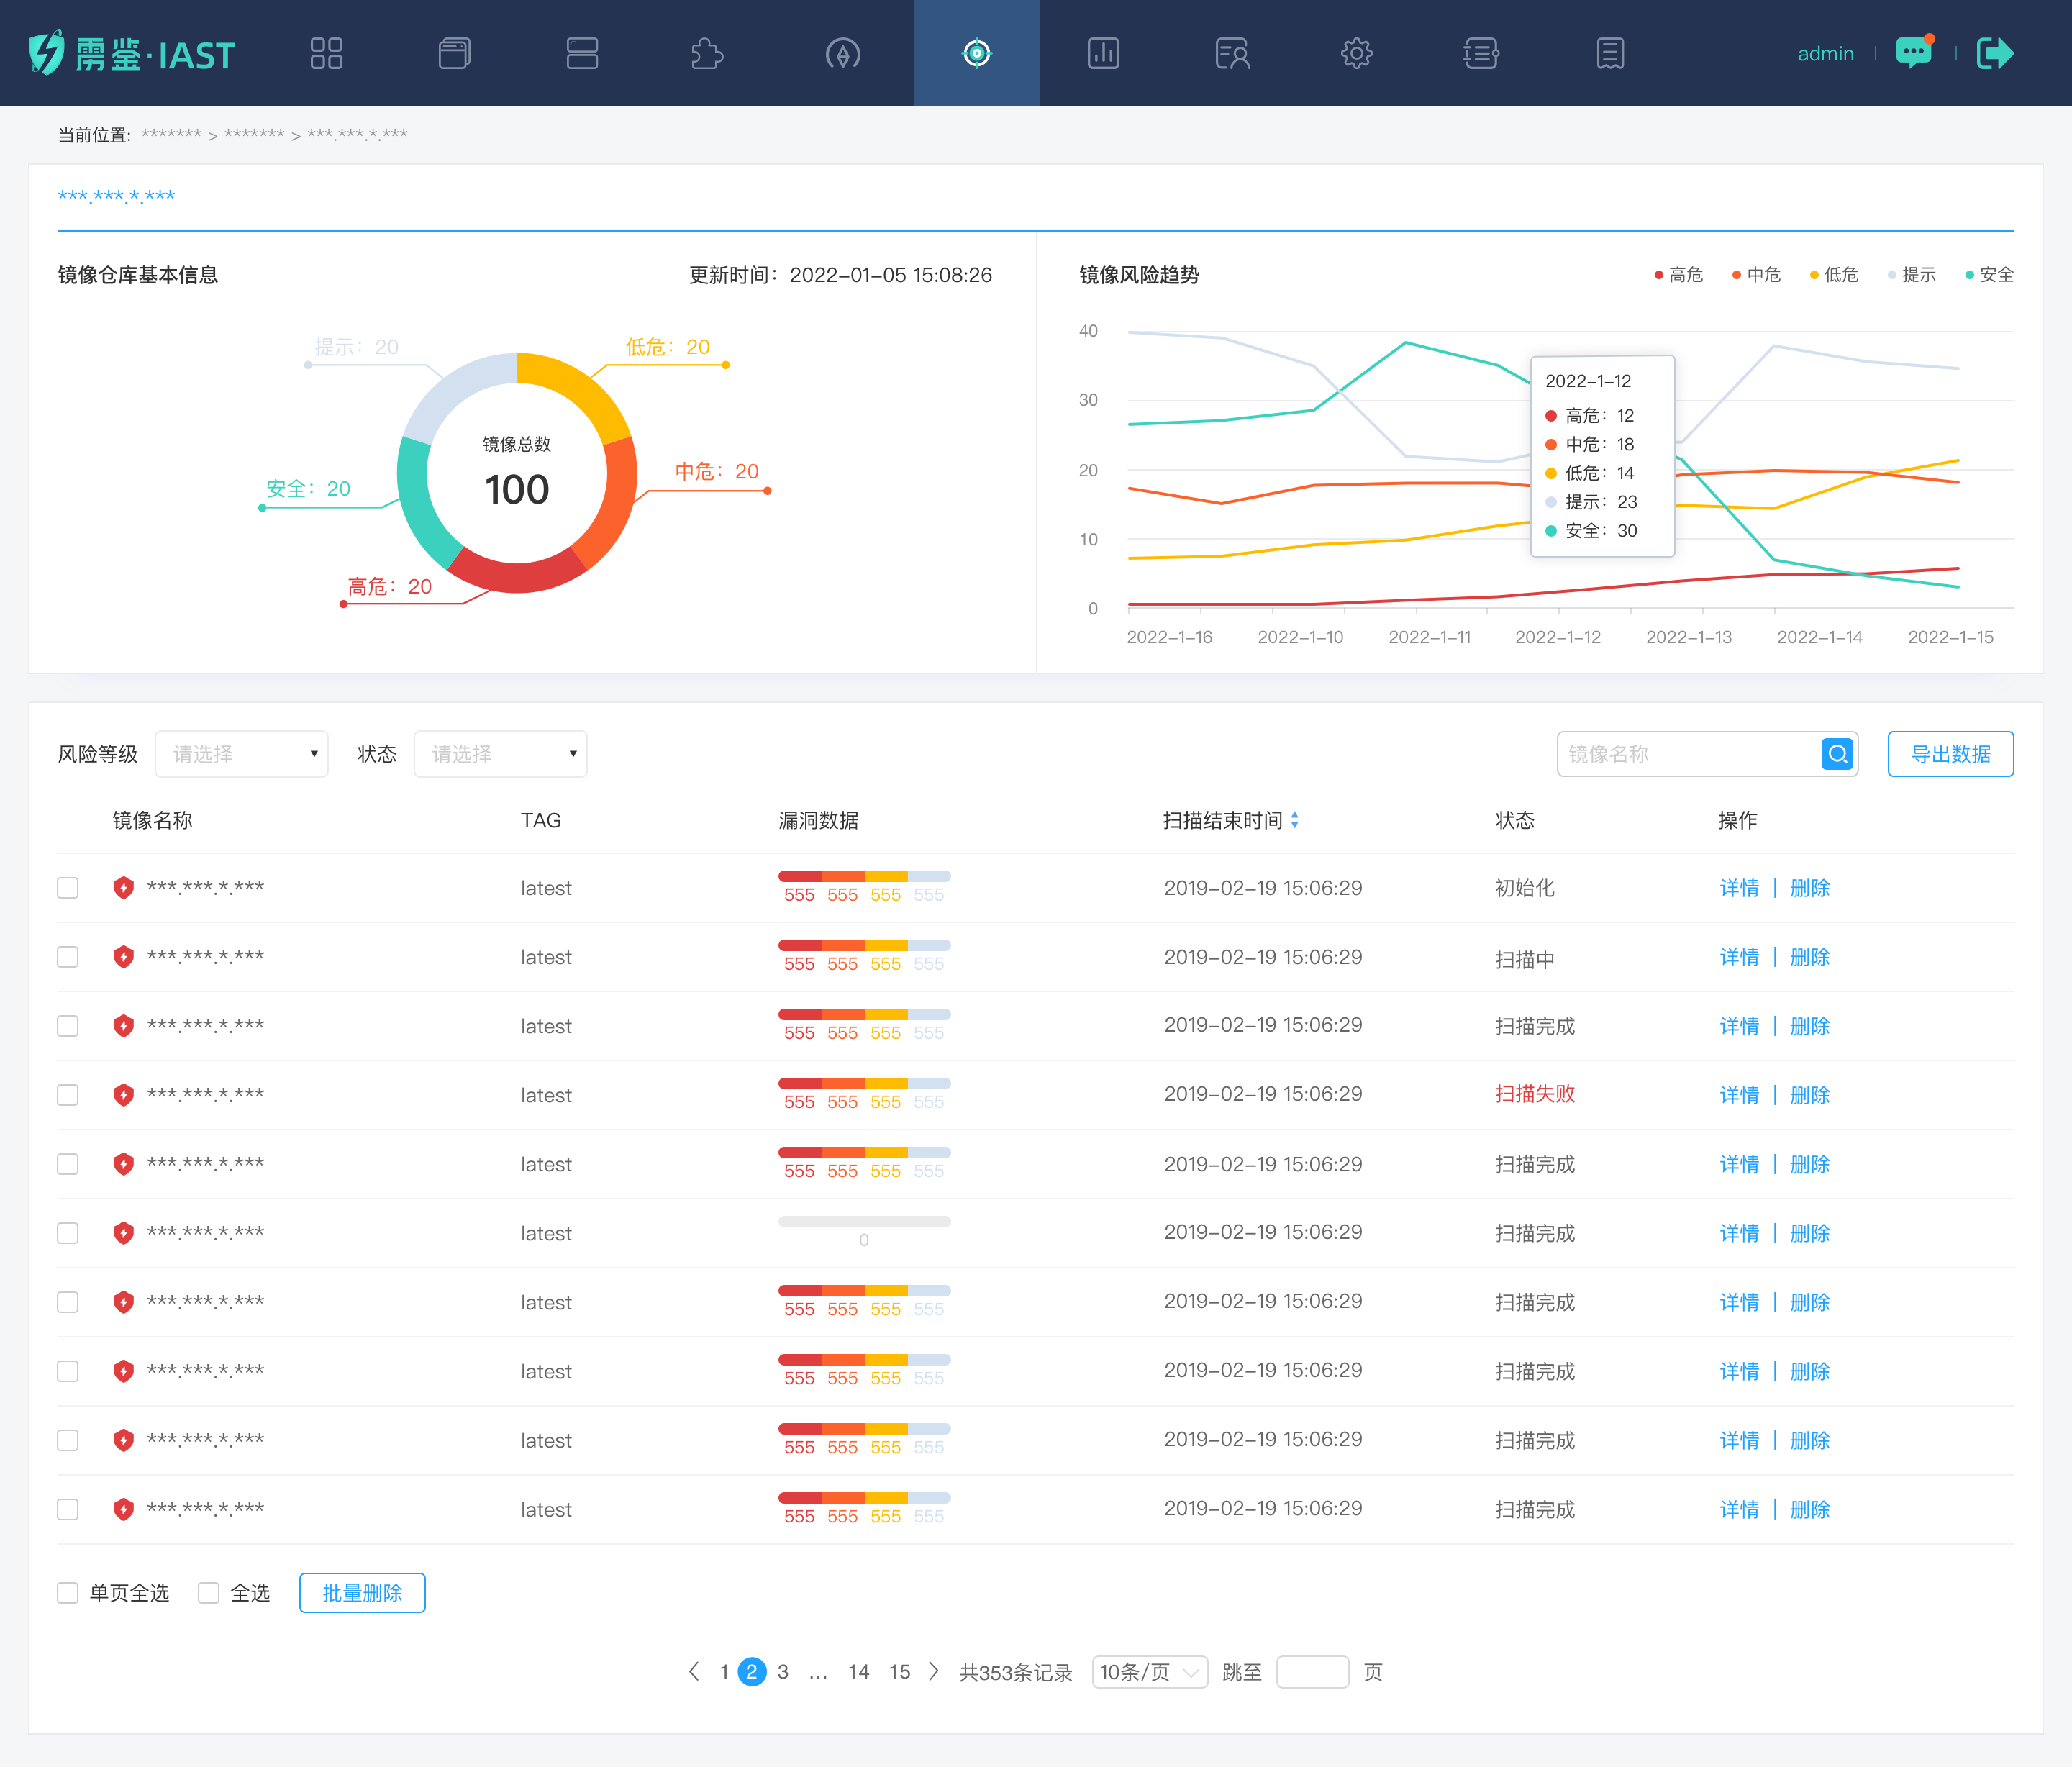Open the document log nav icon

1610,53
